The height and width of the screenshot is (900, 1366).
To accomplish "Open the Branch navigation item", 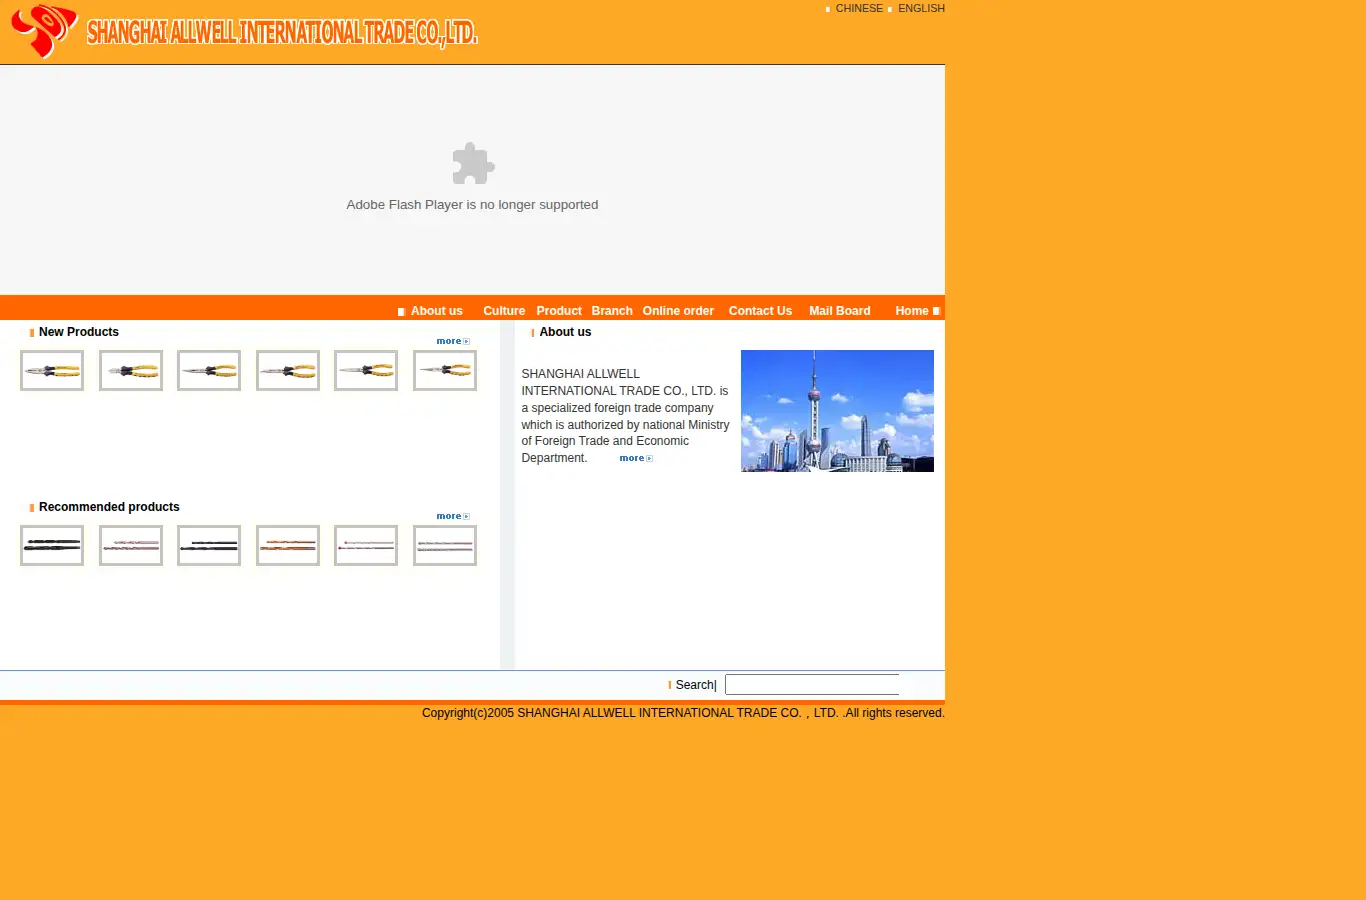I will 612,311.
